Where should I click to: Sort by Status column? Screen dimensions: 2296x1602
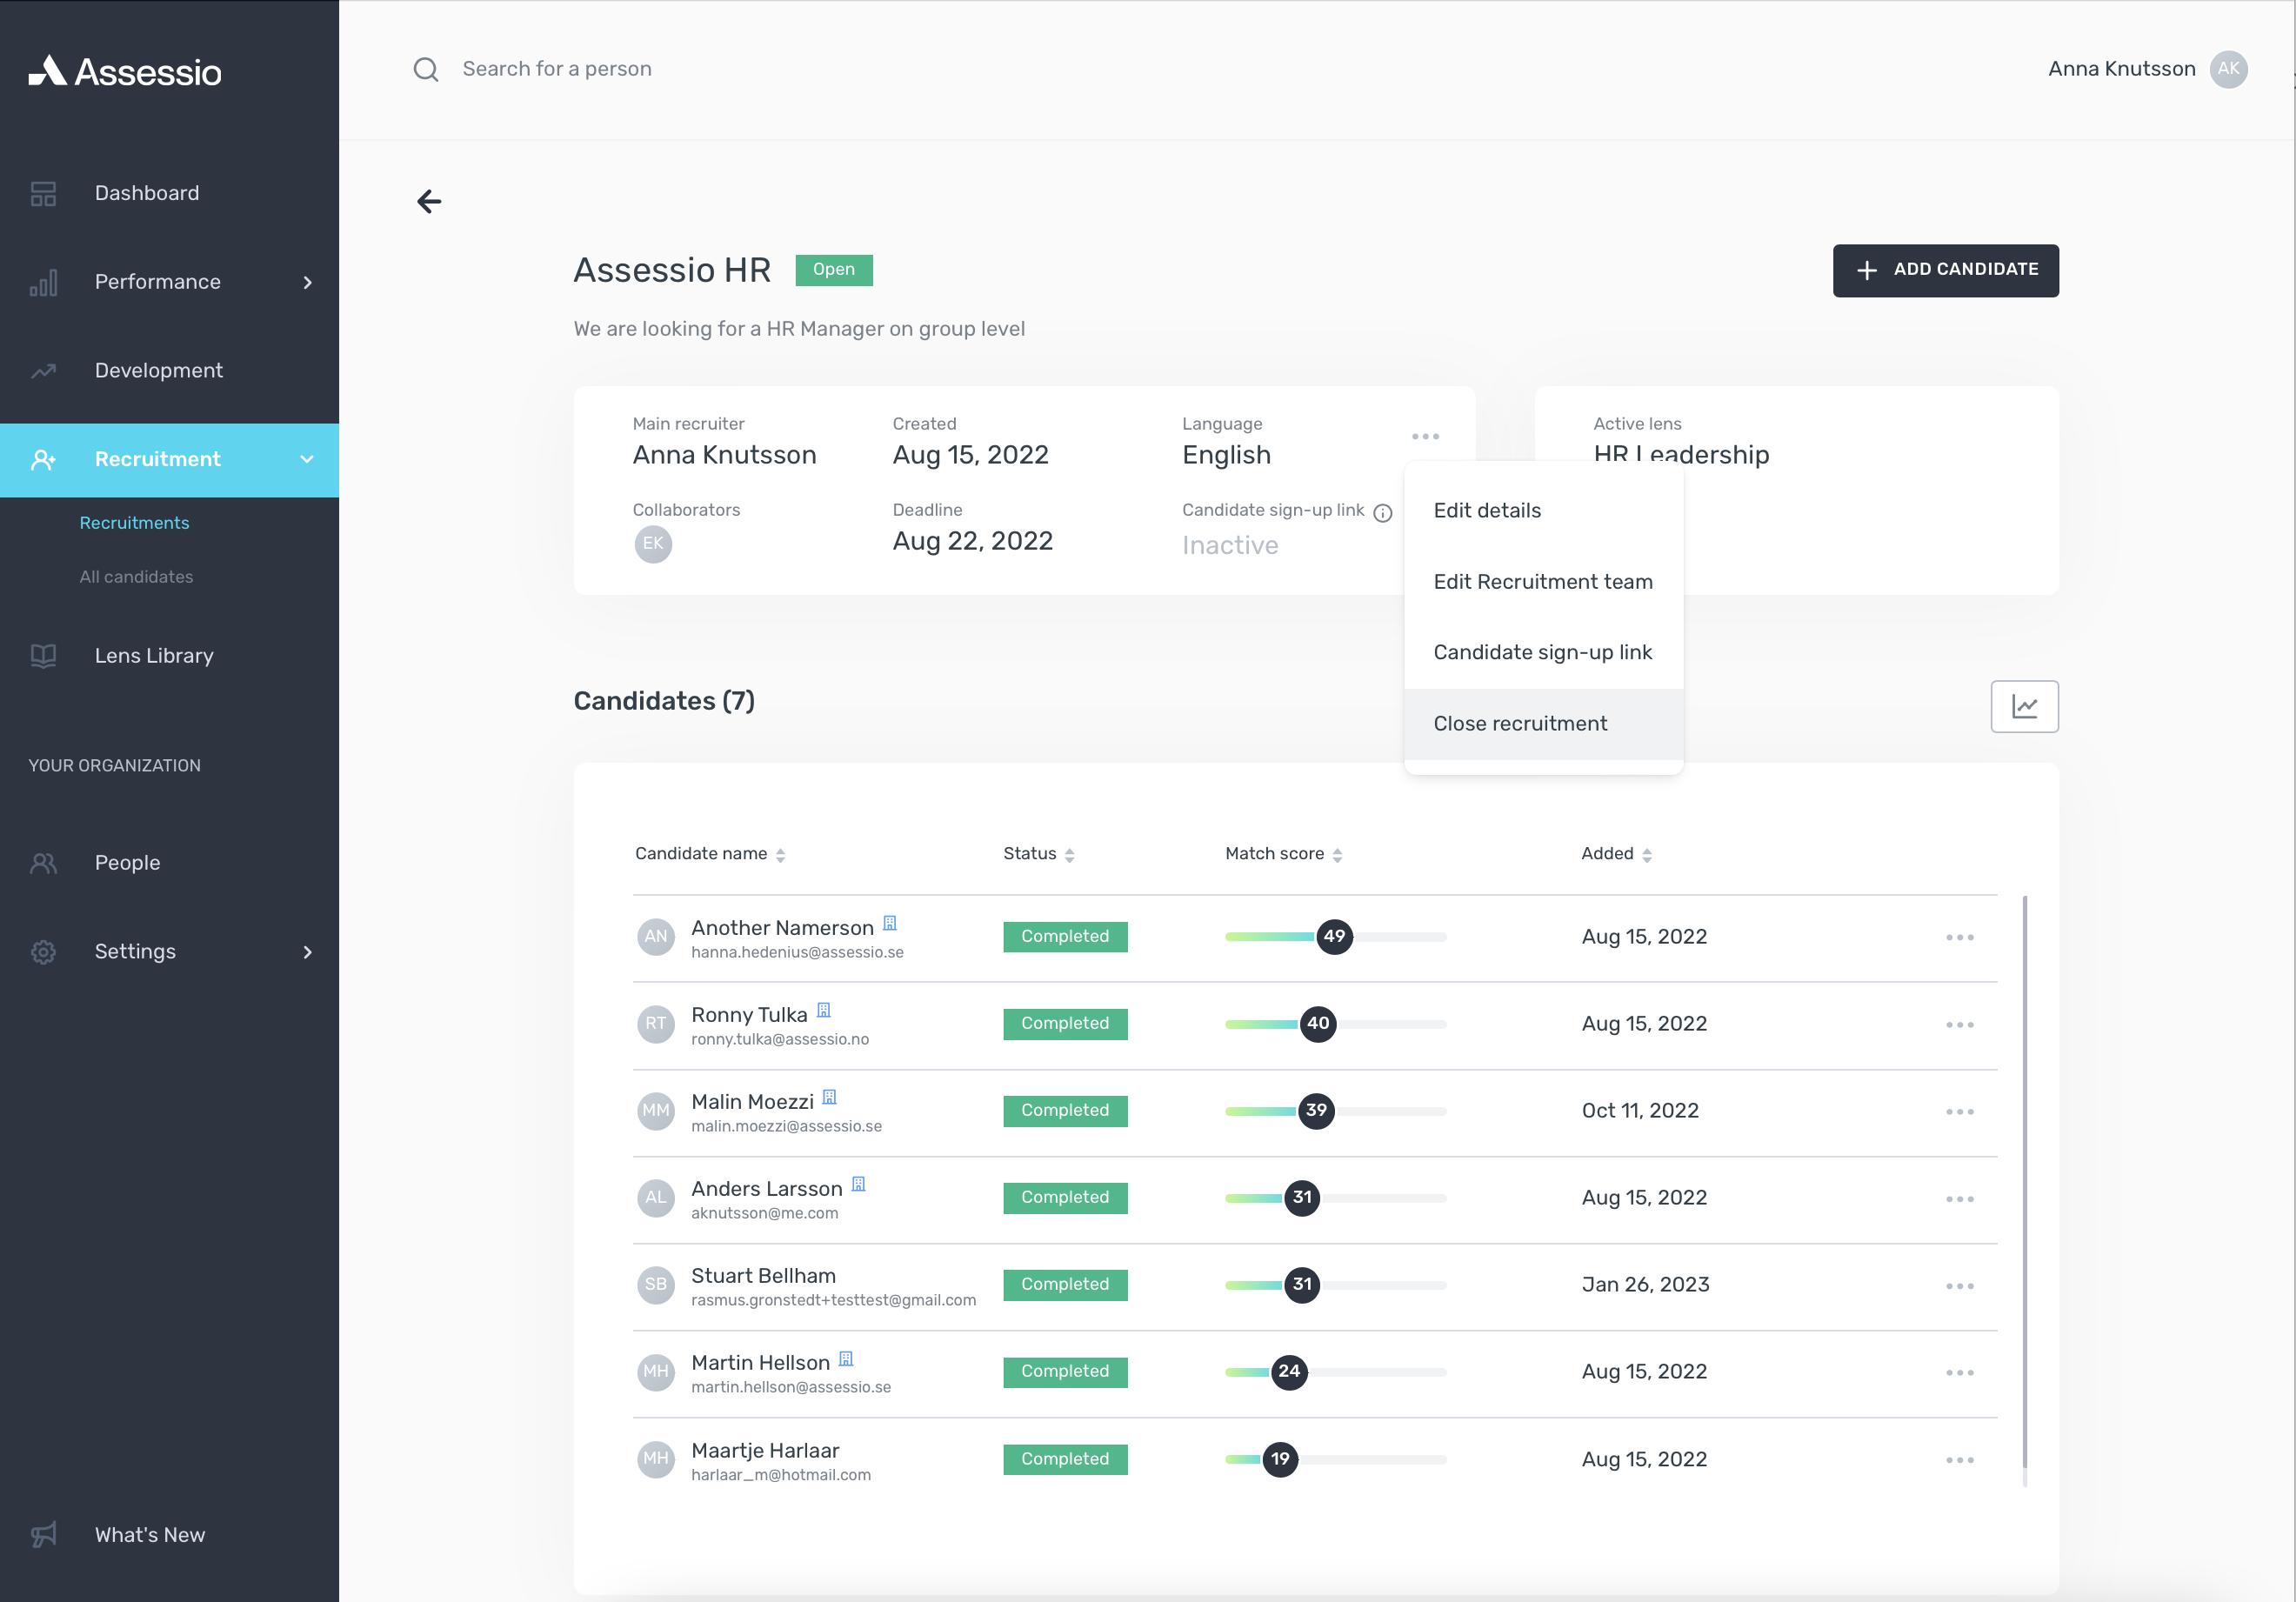tap(1038, 854)
